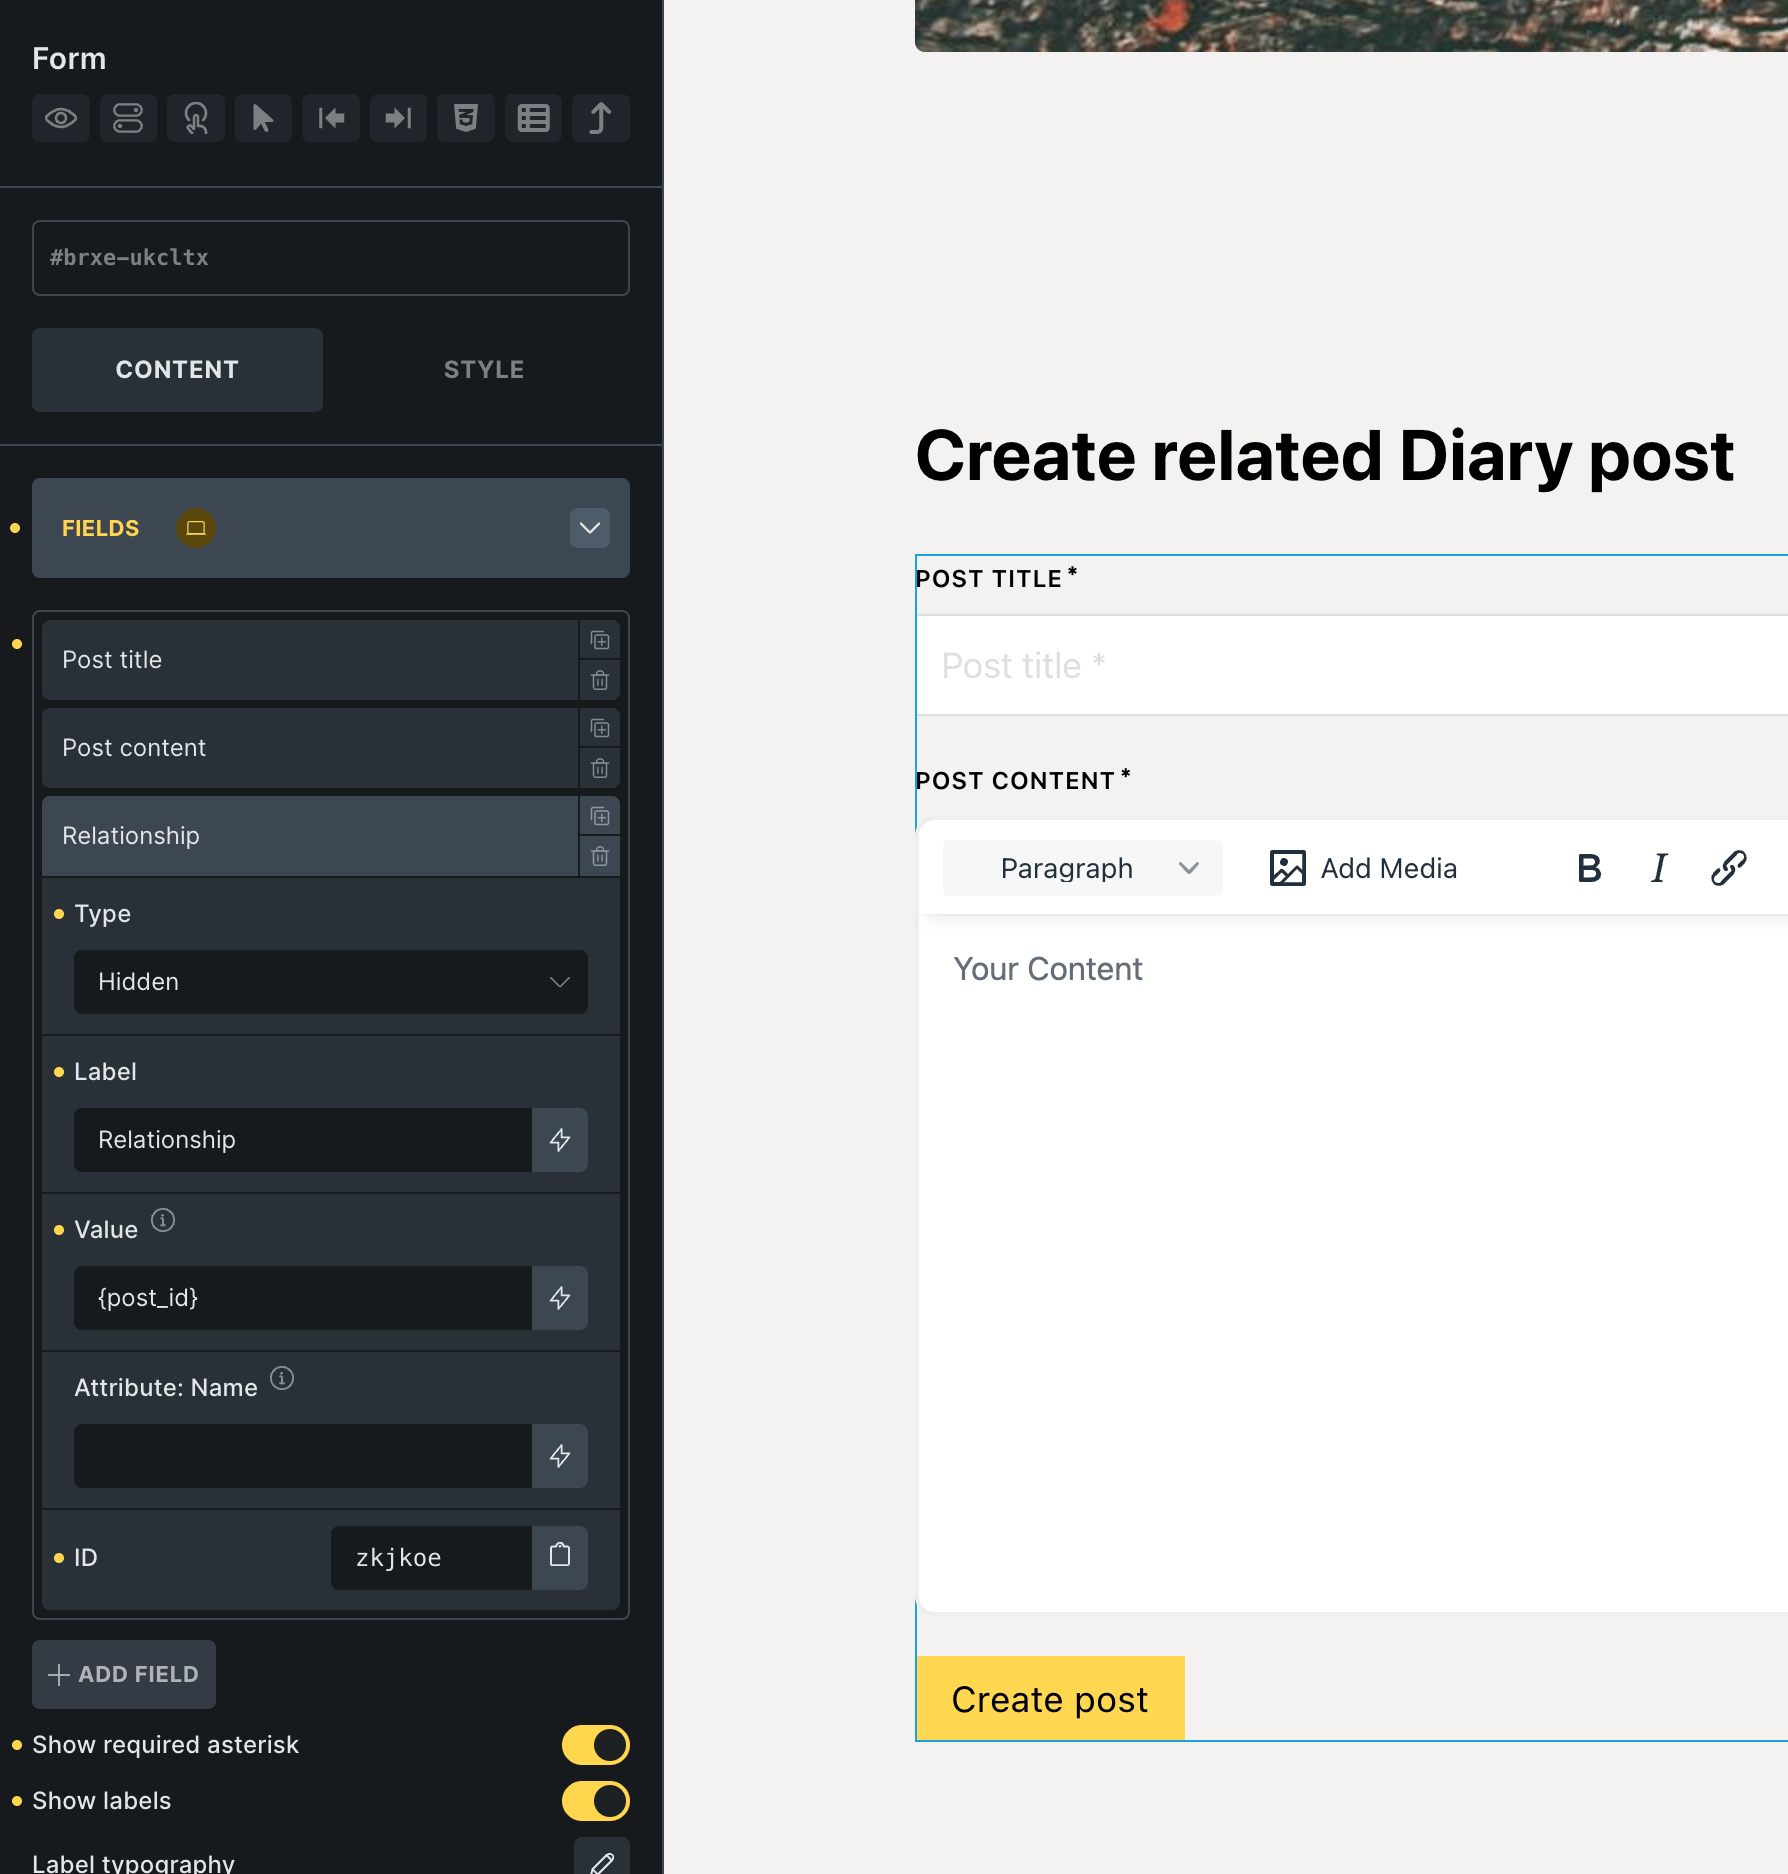The image size is (1788, 1874).
Task: Switch to the Style tab
Action: point(484,370)
